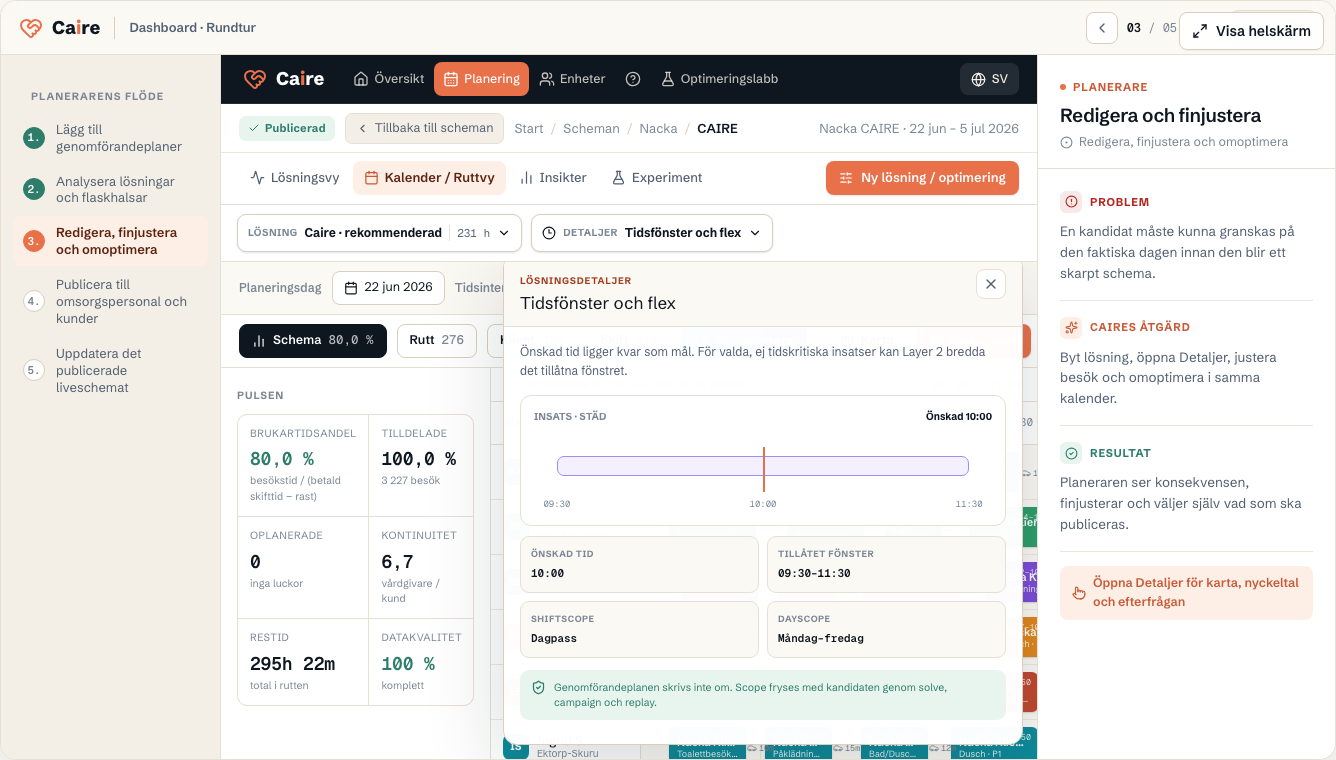Click the current CAIRE breadcrumb
This screenshot has width=1336, height=760.
pyautogui.click(x=717, y=129)
